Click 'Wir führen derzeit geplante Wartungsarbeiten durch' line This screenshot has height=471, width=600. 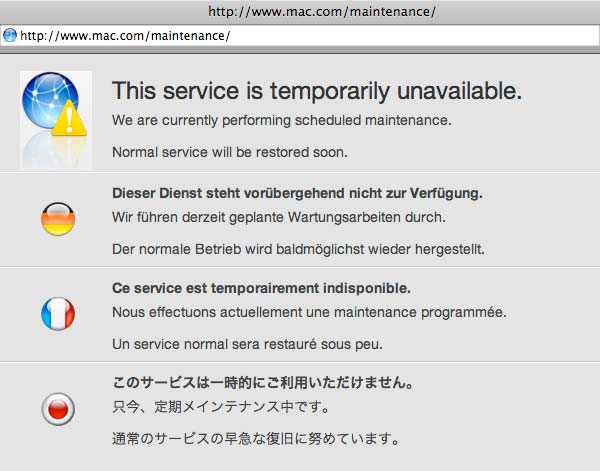(278, 216)
